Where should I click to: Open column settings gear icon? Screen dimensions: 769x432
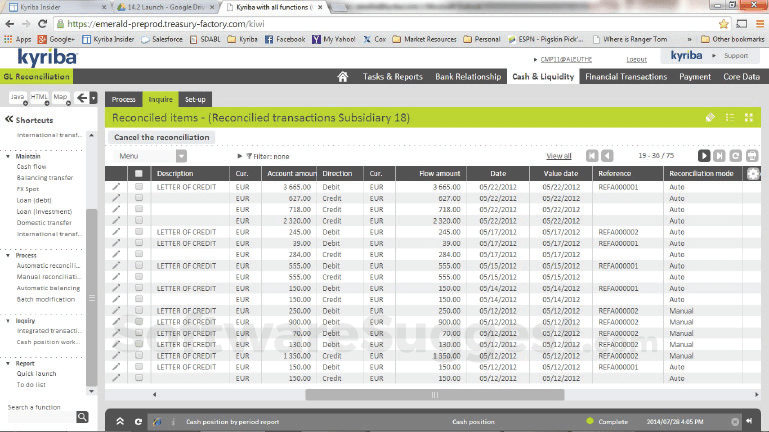point(753,174)
